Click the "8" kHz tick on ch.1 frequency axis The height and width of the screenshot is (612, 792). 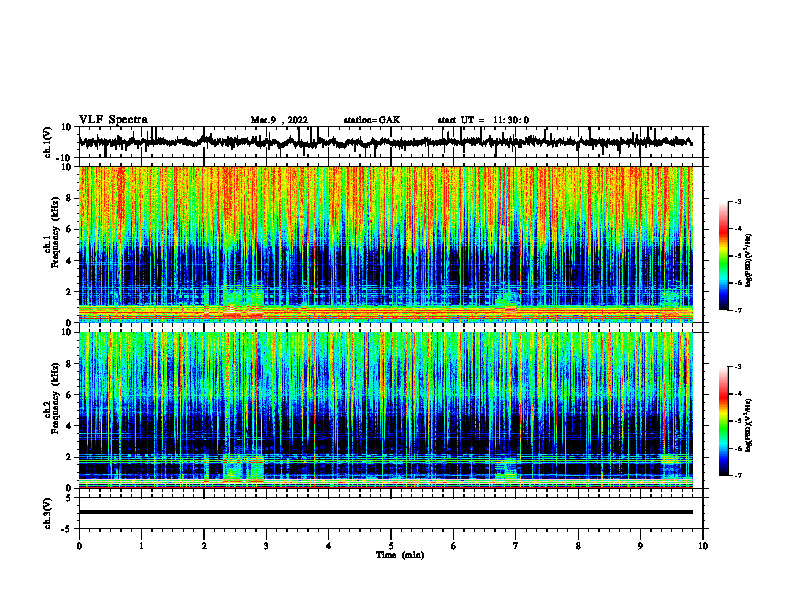click(69, 198)
